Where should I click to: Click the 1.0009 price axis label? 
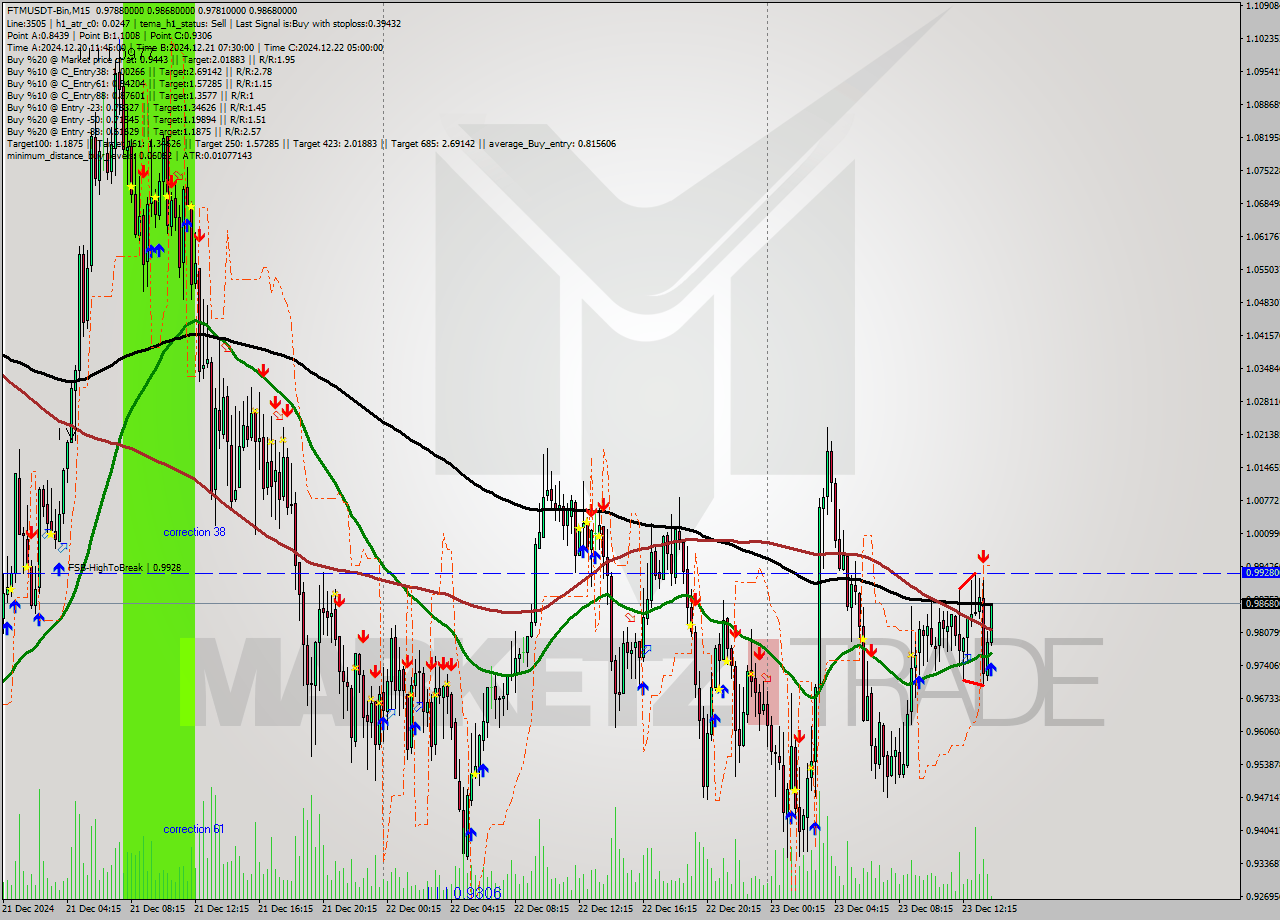(x=1263, y=533)
